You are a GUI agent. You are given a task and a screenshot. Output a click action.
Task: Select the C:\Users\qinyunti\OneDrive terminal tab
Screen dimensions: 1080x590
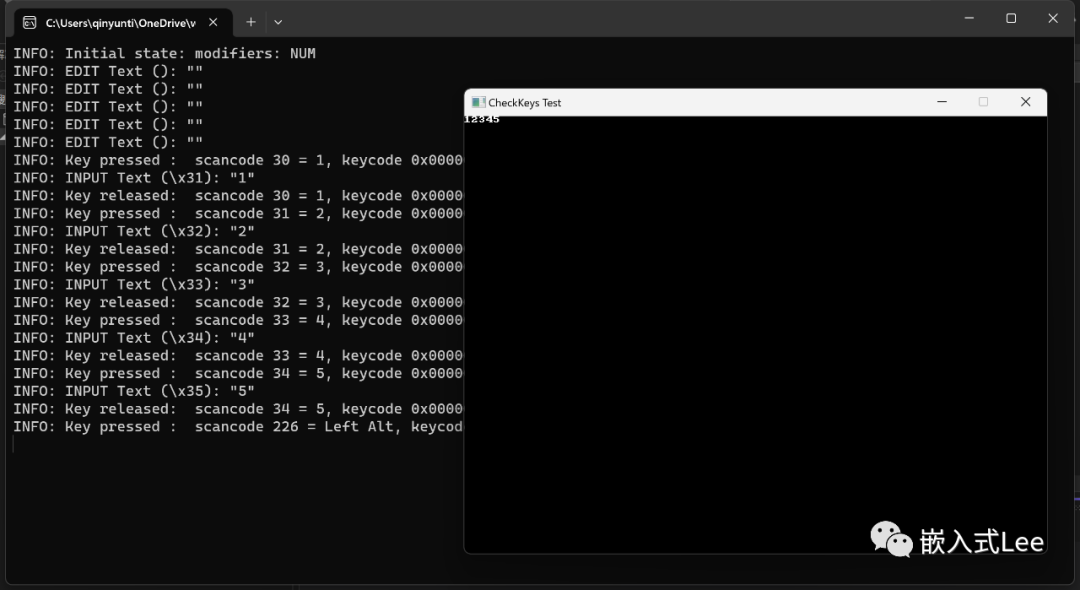pyautogui.click(x=121, y=23)
